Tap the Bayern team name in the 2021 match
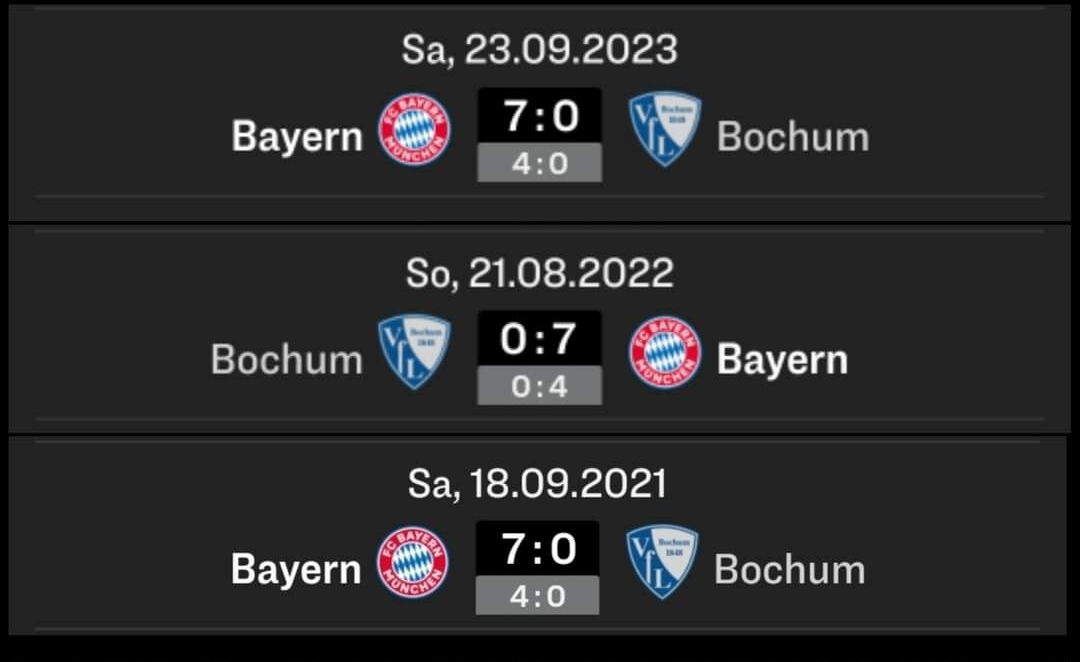The image size is (1080, 662). pos(296,569)
